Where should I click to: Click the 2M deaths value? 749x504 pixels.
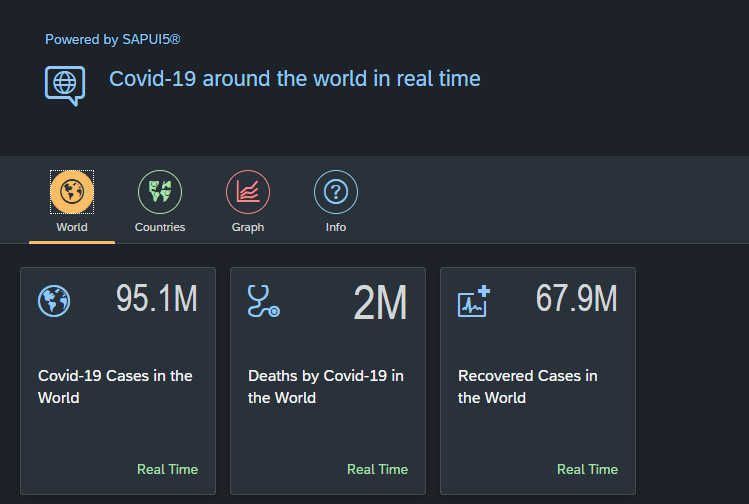coord(380,302)
